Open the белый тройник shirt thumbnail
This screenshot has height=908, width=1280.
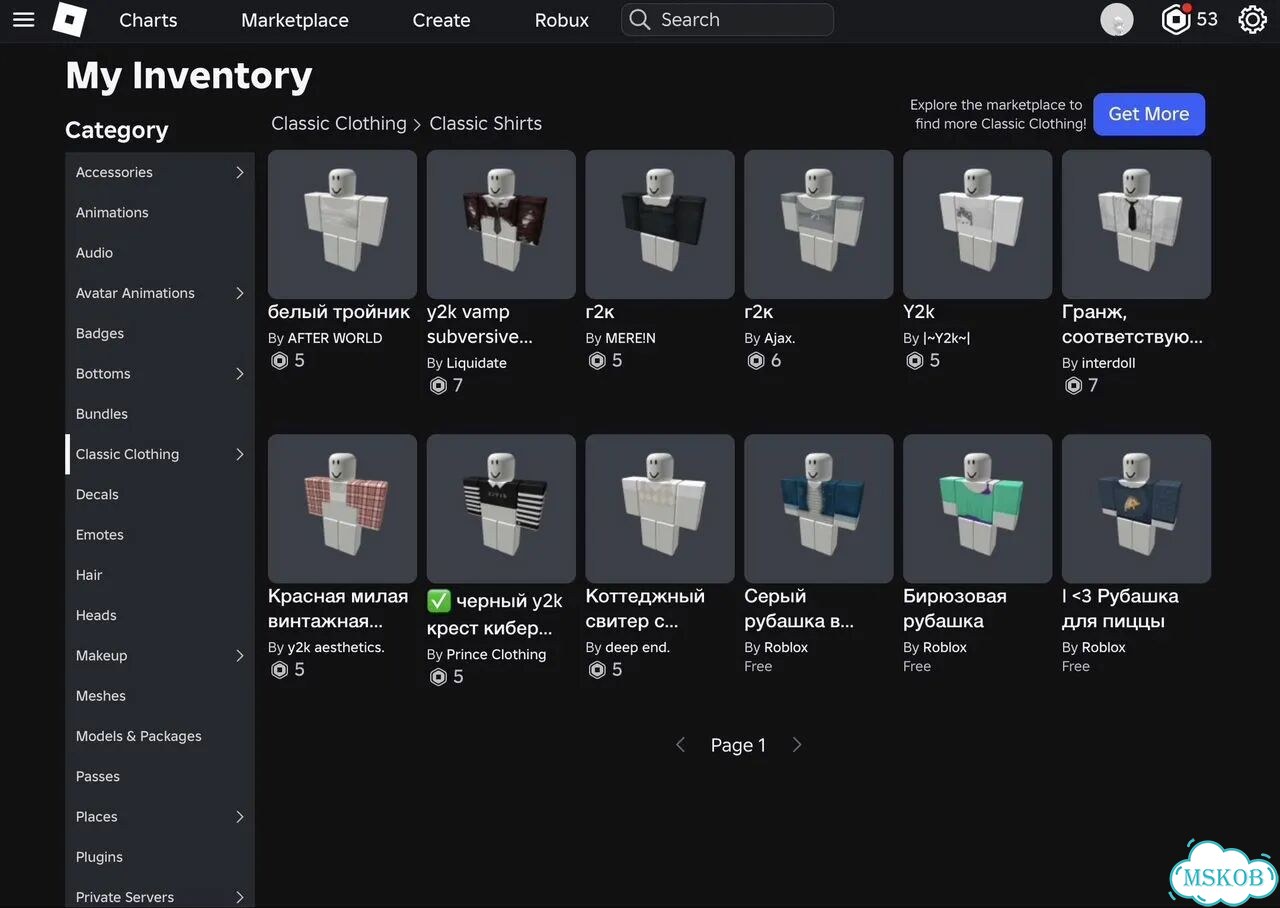[x=342, y=224]
